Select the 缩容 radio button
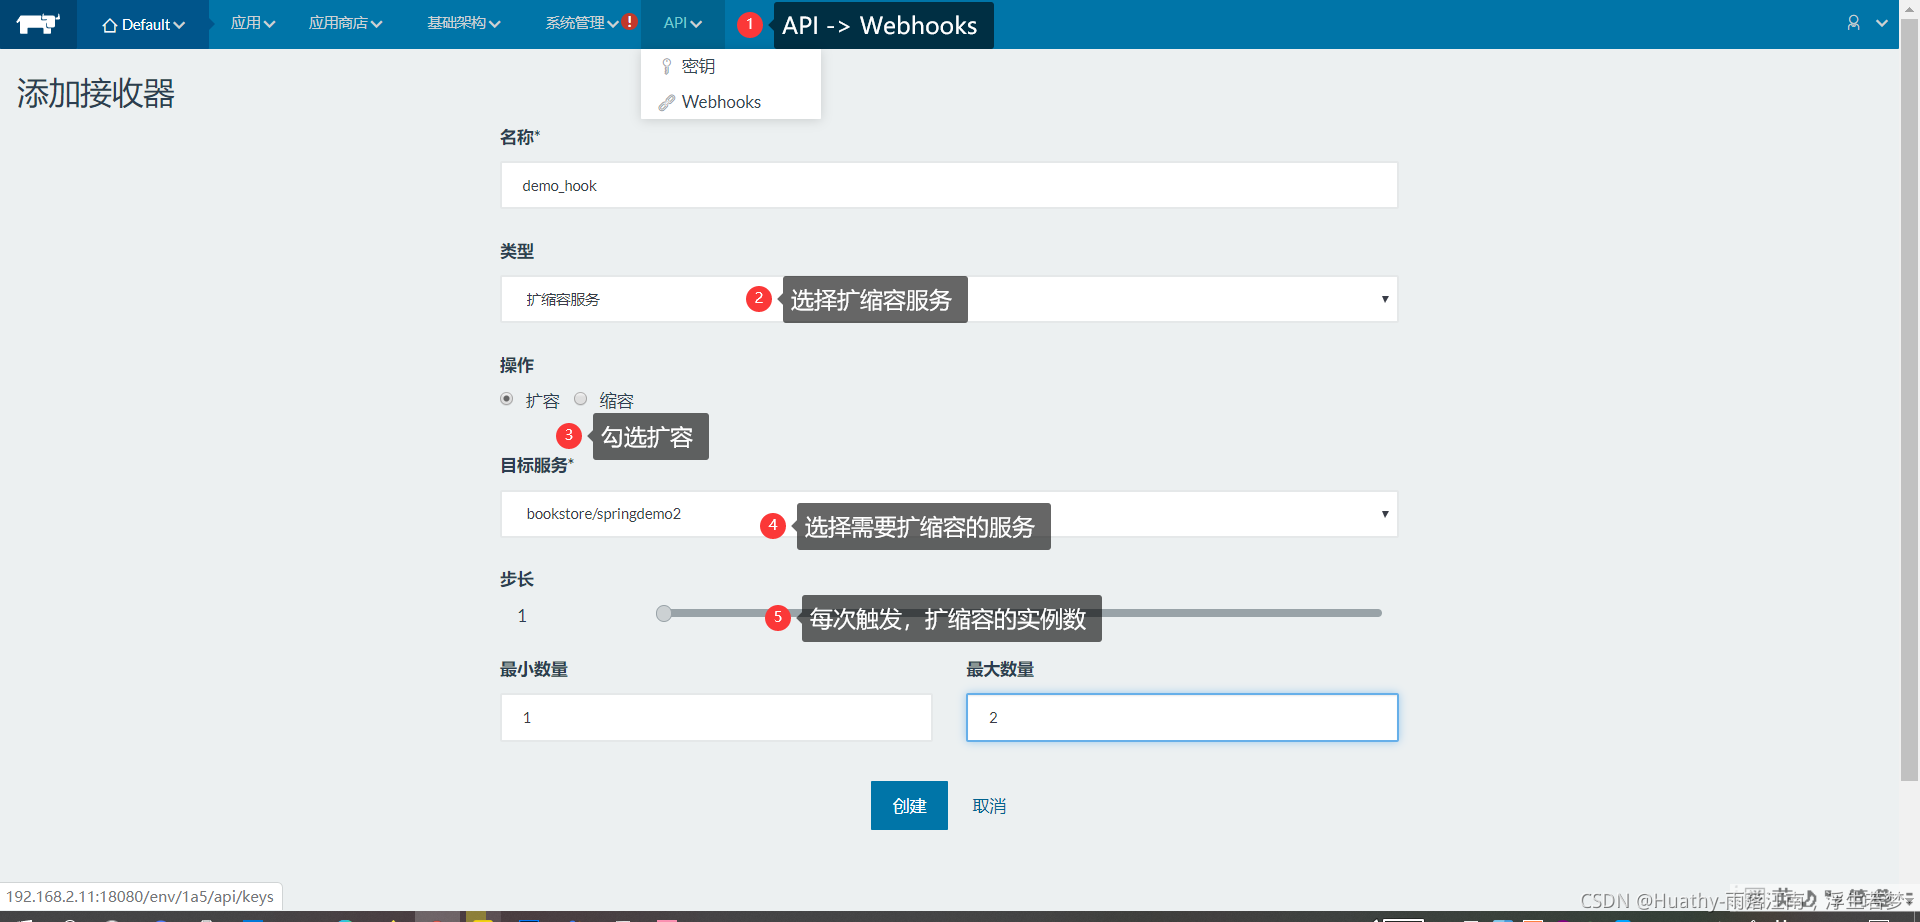 point(581,399)
